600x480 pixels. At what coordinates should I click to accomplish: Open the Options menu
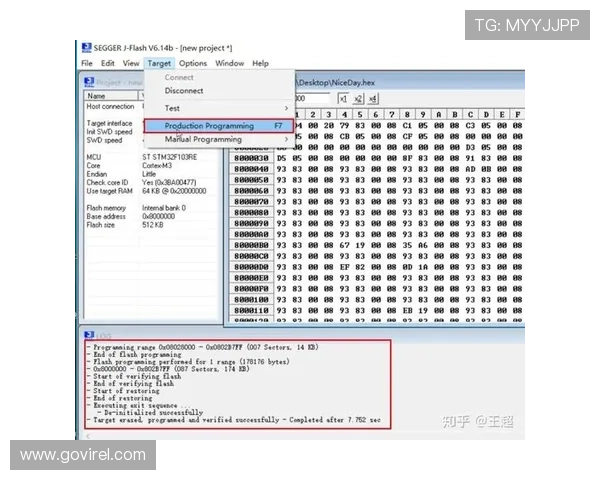(x=193, y=63)
